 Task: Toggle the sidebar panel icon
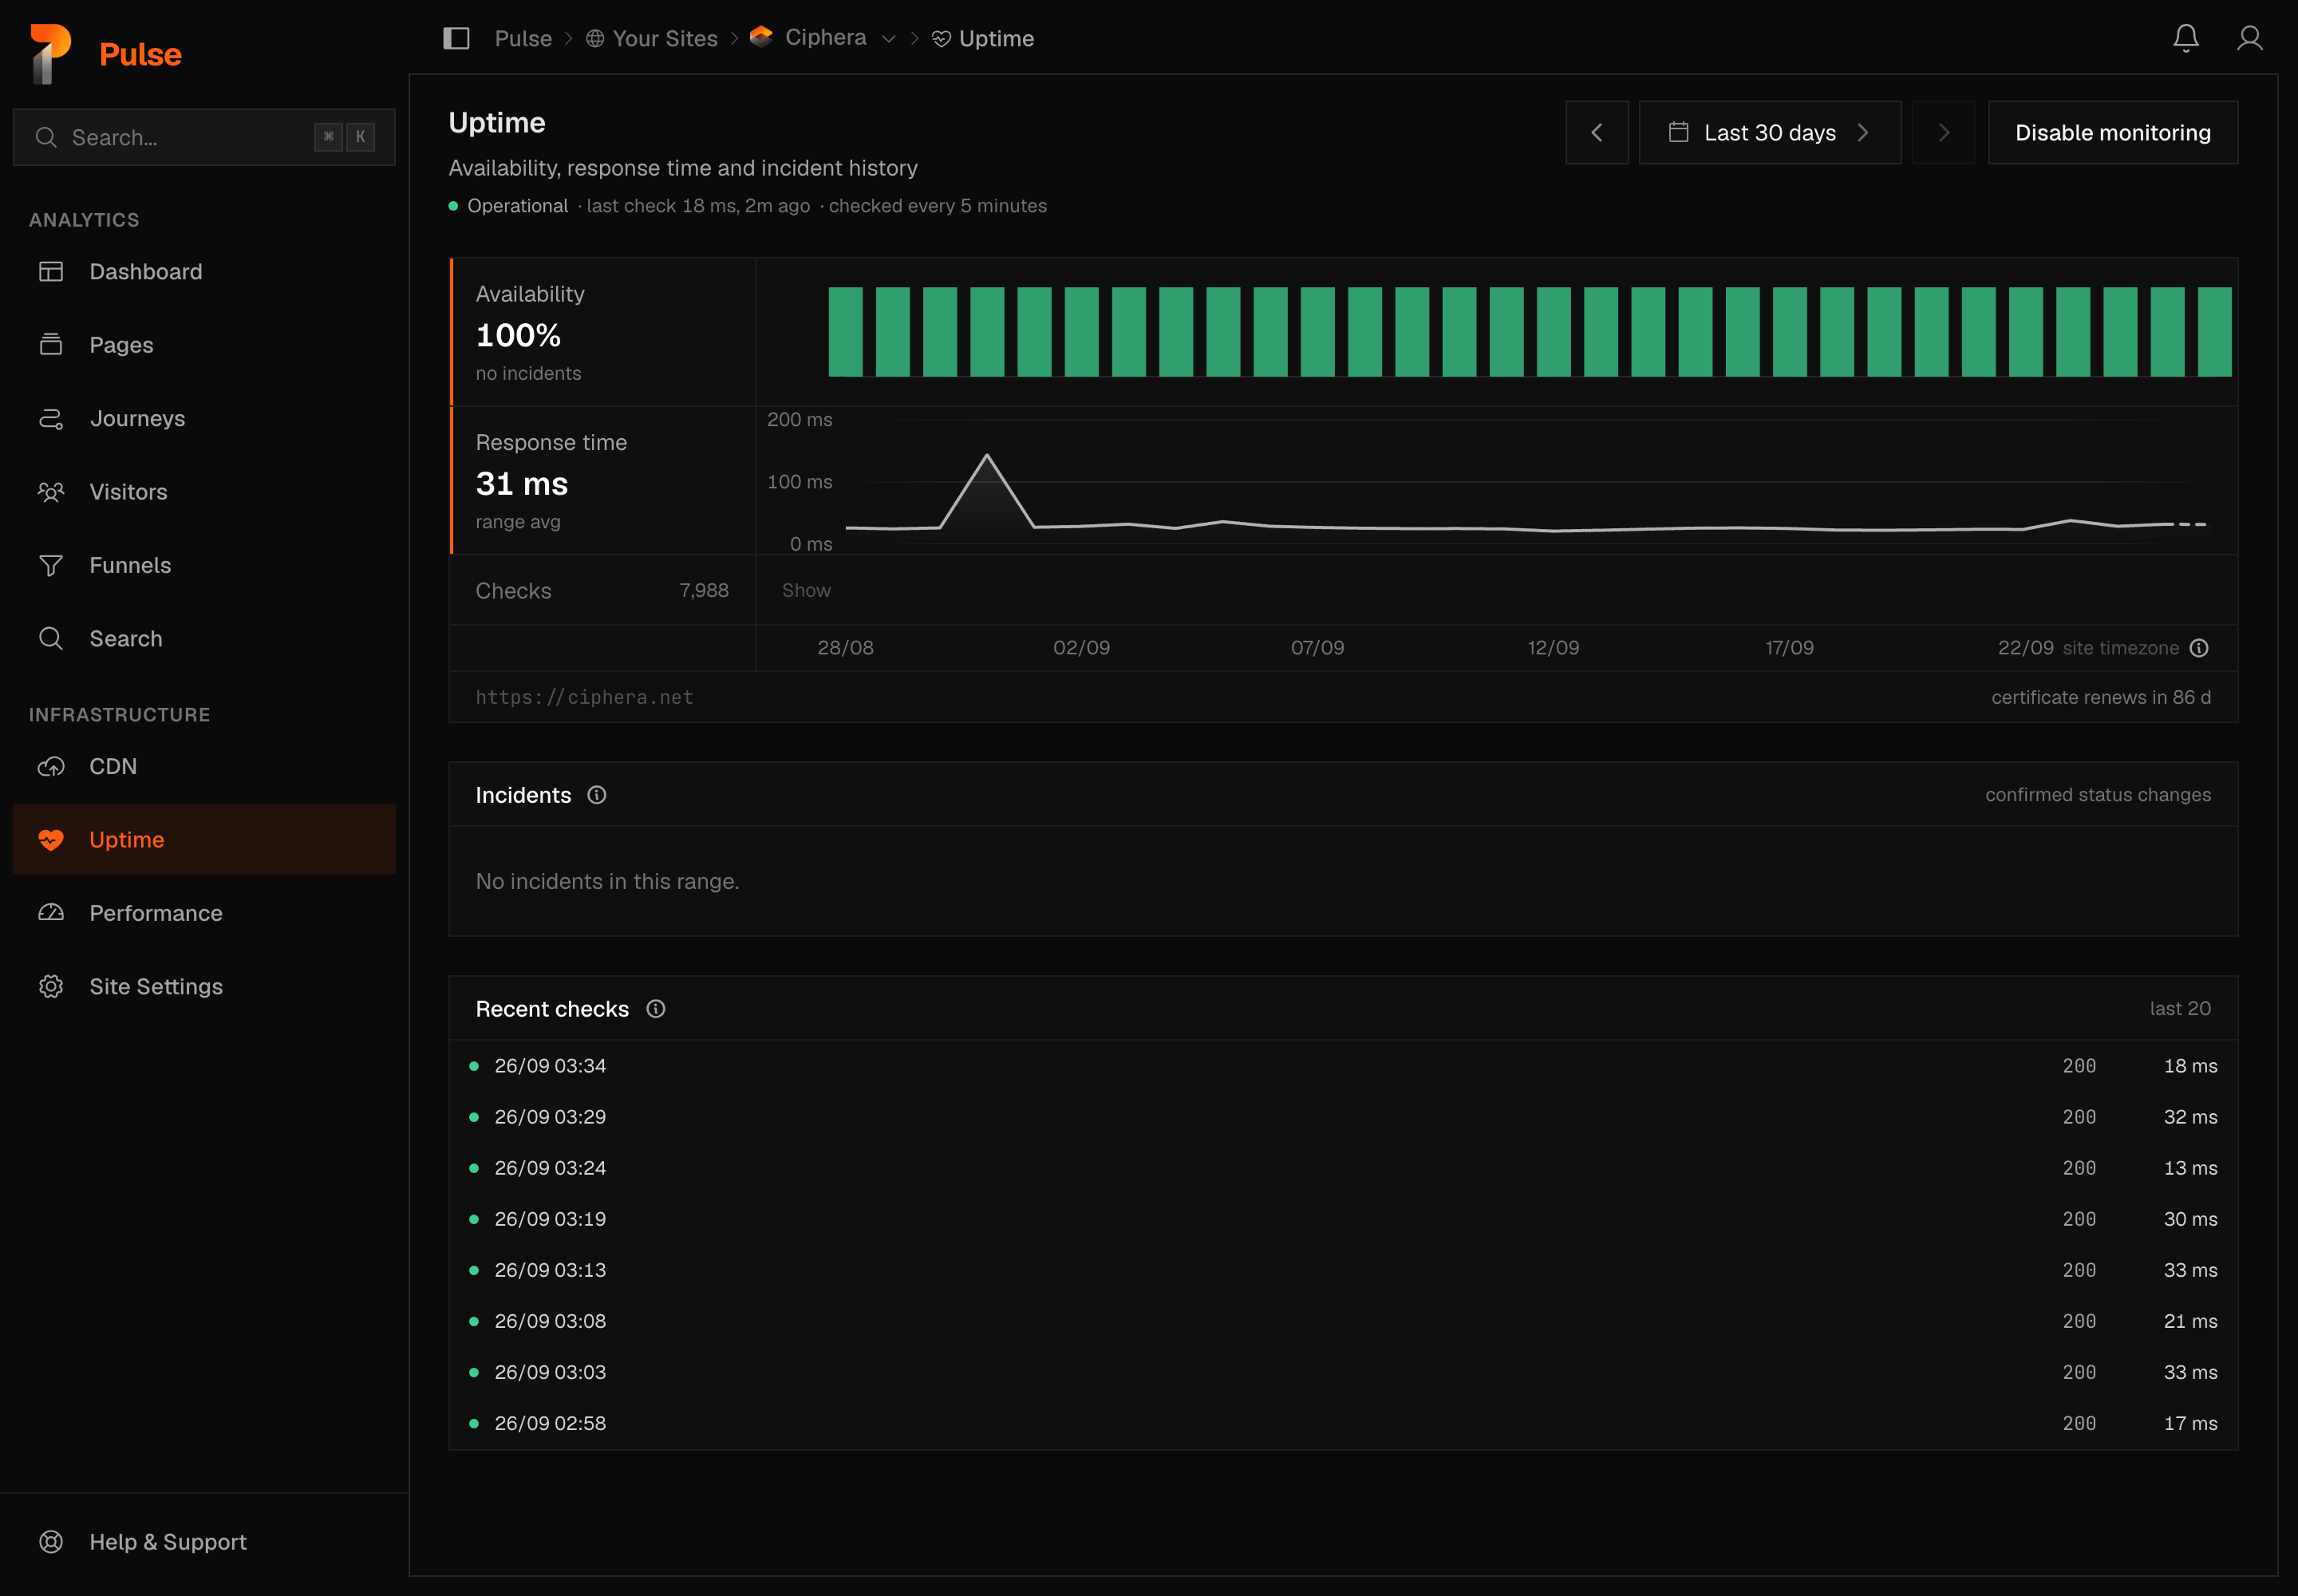pos(456,38)
